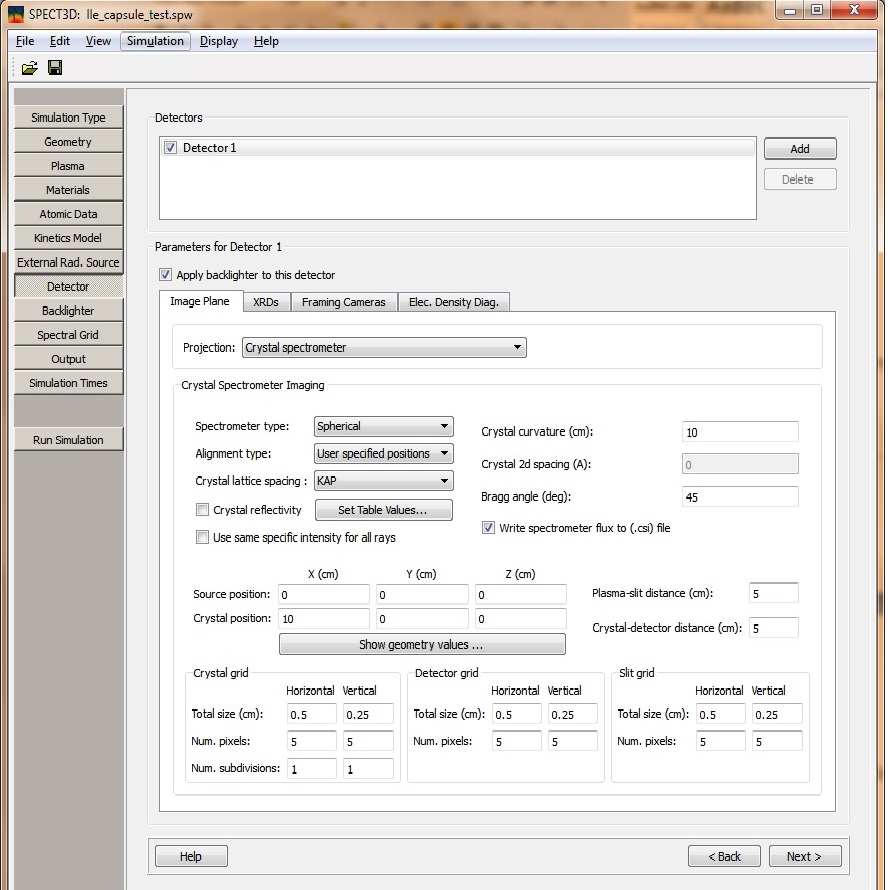Click the Bragg angle input field

739,497
